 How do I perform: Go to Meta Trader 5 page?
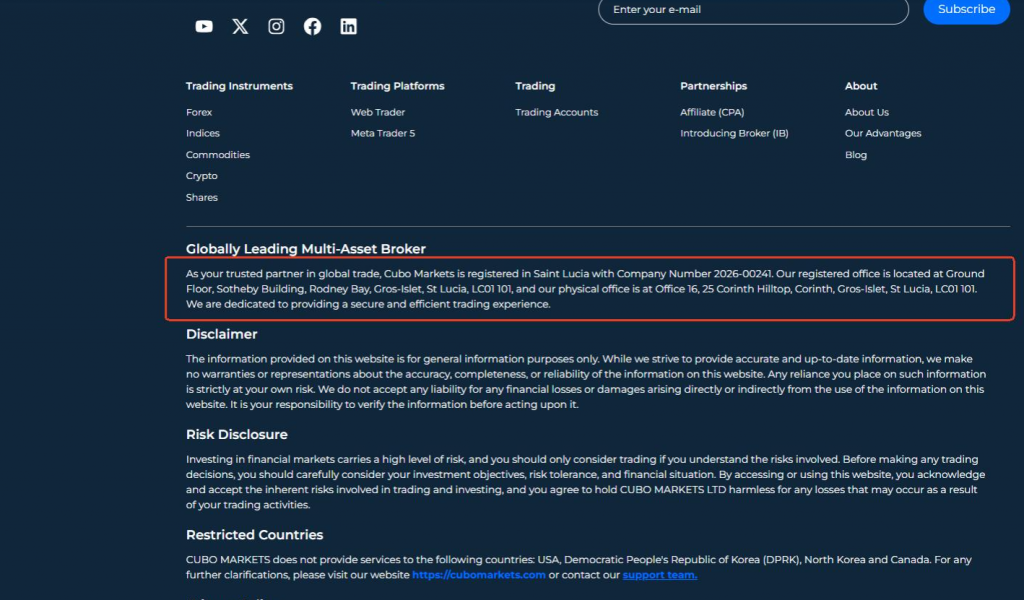point(383,133)
